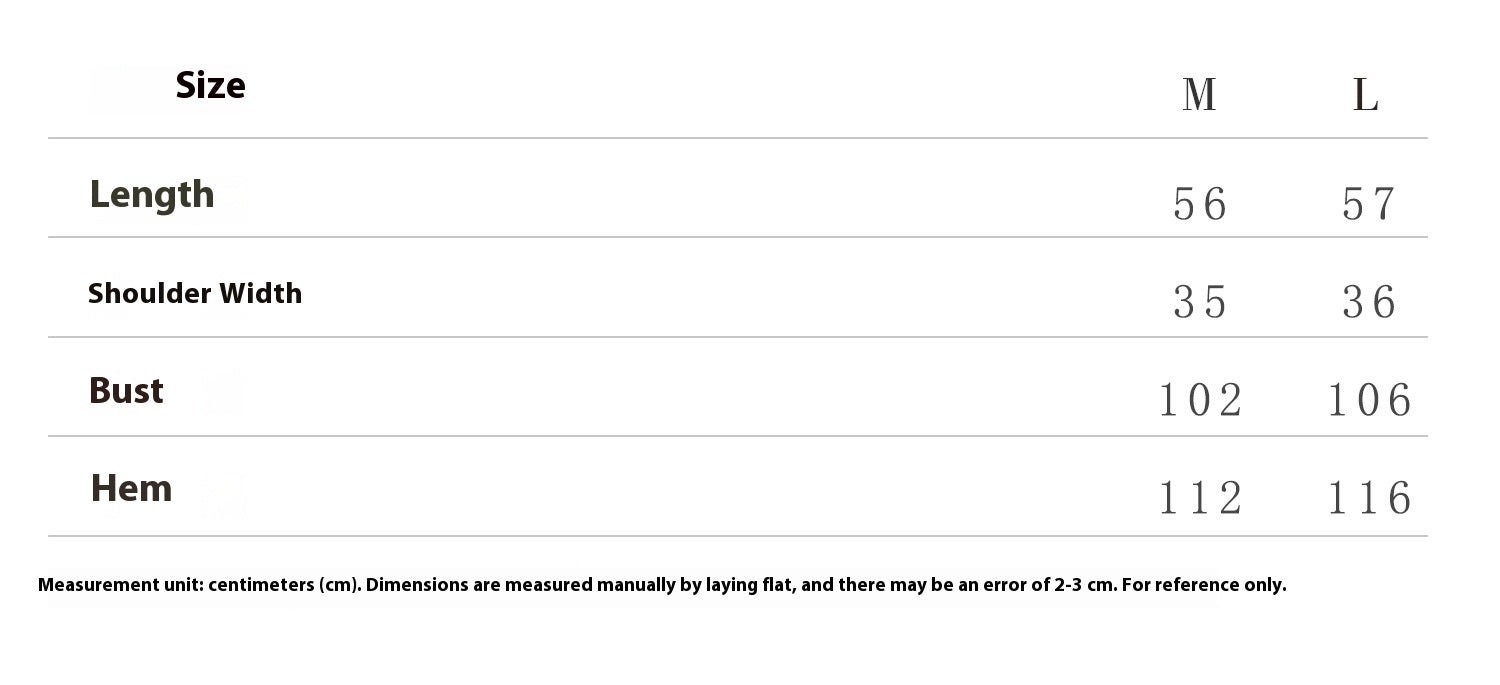Click the Bust value 102
1500x685 pixels.
tap(1200, 401)
